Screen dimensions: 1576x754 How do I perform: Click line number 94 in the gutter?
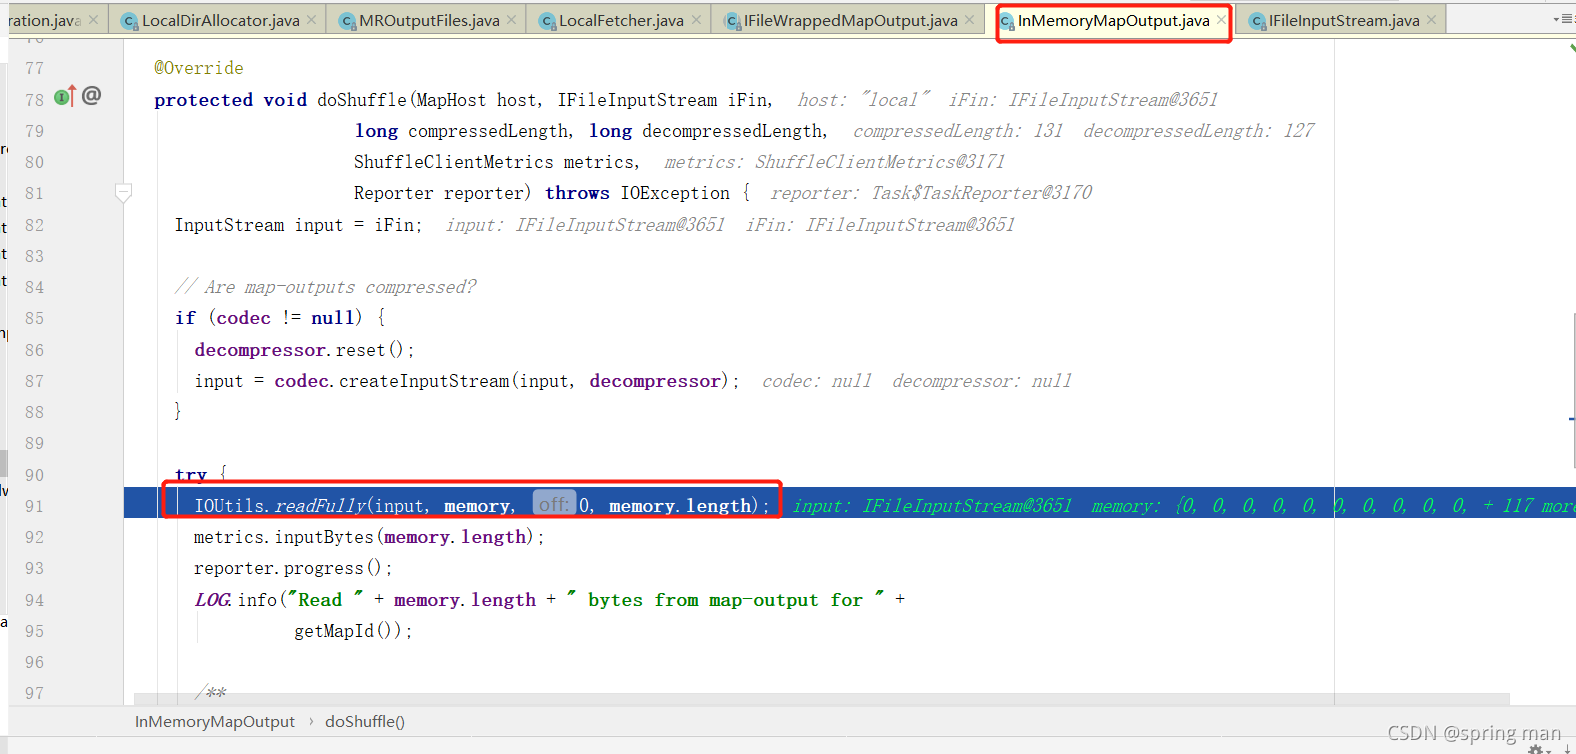pyautogui.click(x=35, y=600)
